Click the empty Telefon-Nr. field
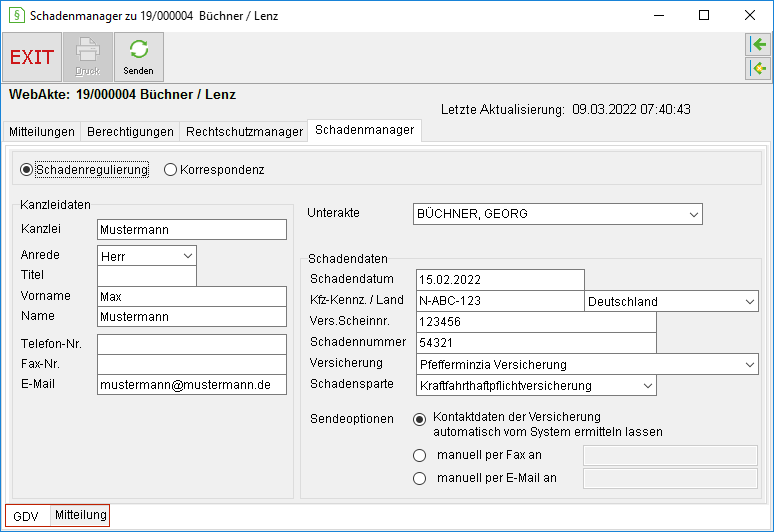Image resolution: width=774 pixels, height=532 pixels. point(192,344)
